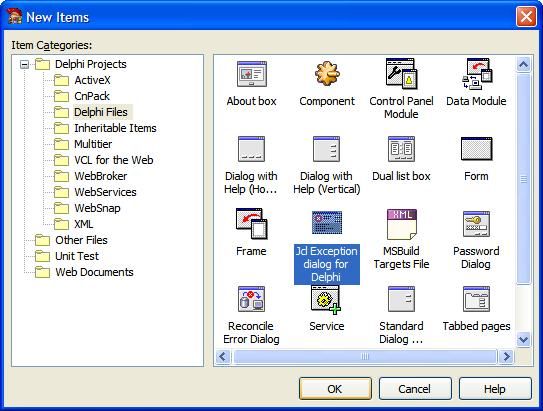Click the vertical scrollbar up arrow
Image resolution: width=543 pixels, height=411 pixels.
pos(524,65)
